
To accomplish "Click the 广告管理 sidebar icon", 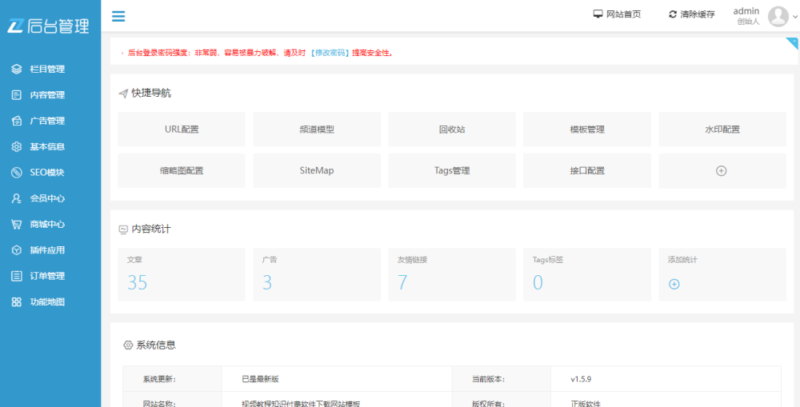I will pos(16,121).
